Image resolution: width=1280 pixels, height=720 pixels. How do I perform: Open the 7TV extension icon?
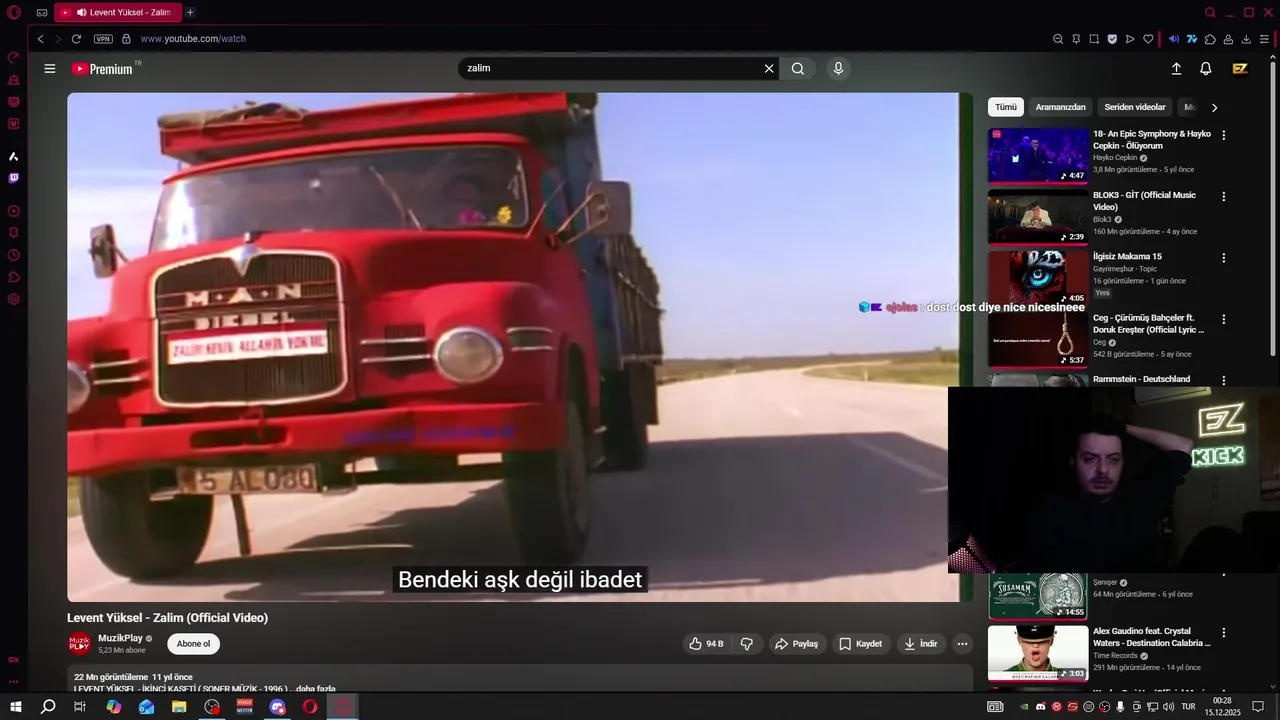click(1192, 39)
